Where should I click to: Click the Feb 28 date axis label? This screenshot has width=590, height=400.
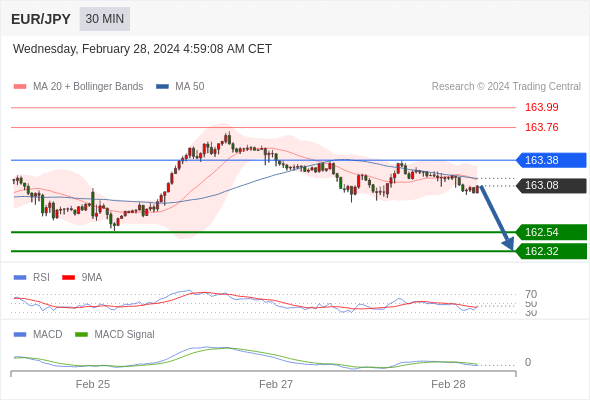coord(448,384)
